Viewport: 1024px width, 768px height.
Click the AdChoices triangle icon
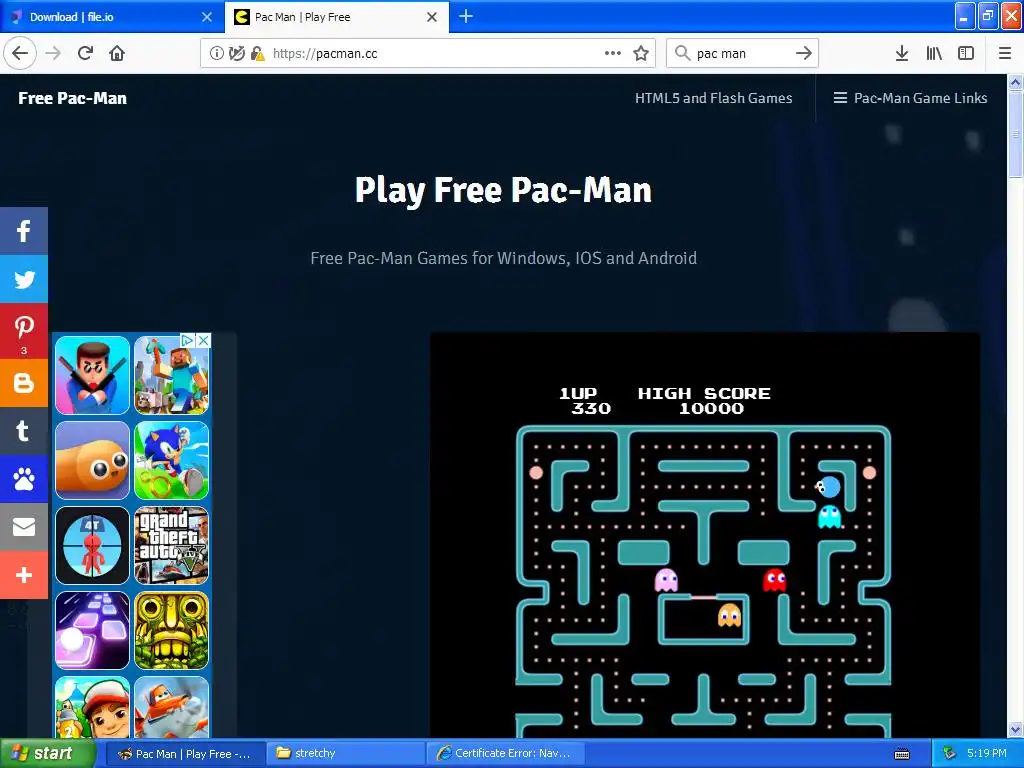pyautogui.click(x=187, y=340)
